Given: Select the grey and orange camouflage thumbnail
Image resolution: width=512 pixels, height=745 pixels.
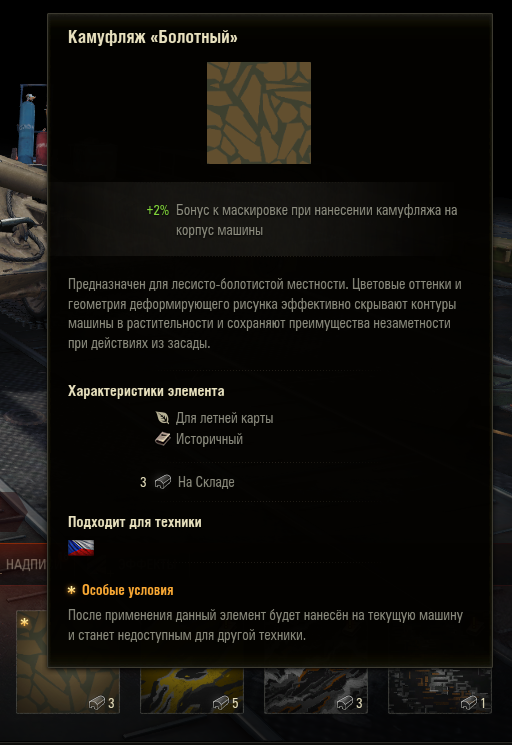Looking at the screenshot, I should 315,690.
